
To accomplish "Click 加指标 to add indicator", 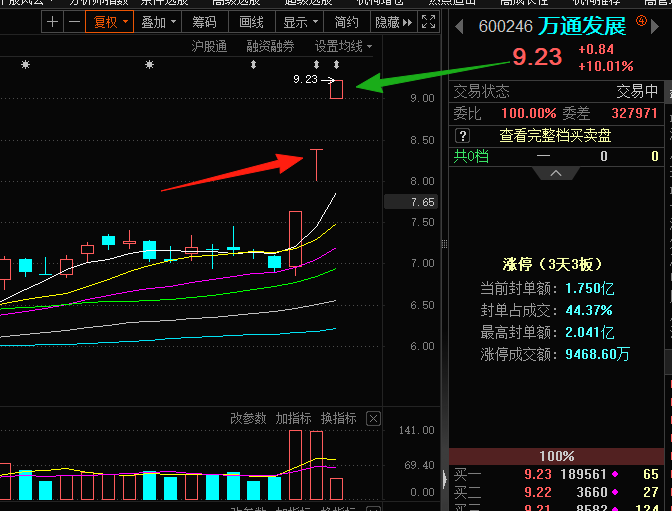I will coord(294,418).
